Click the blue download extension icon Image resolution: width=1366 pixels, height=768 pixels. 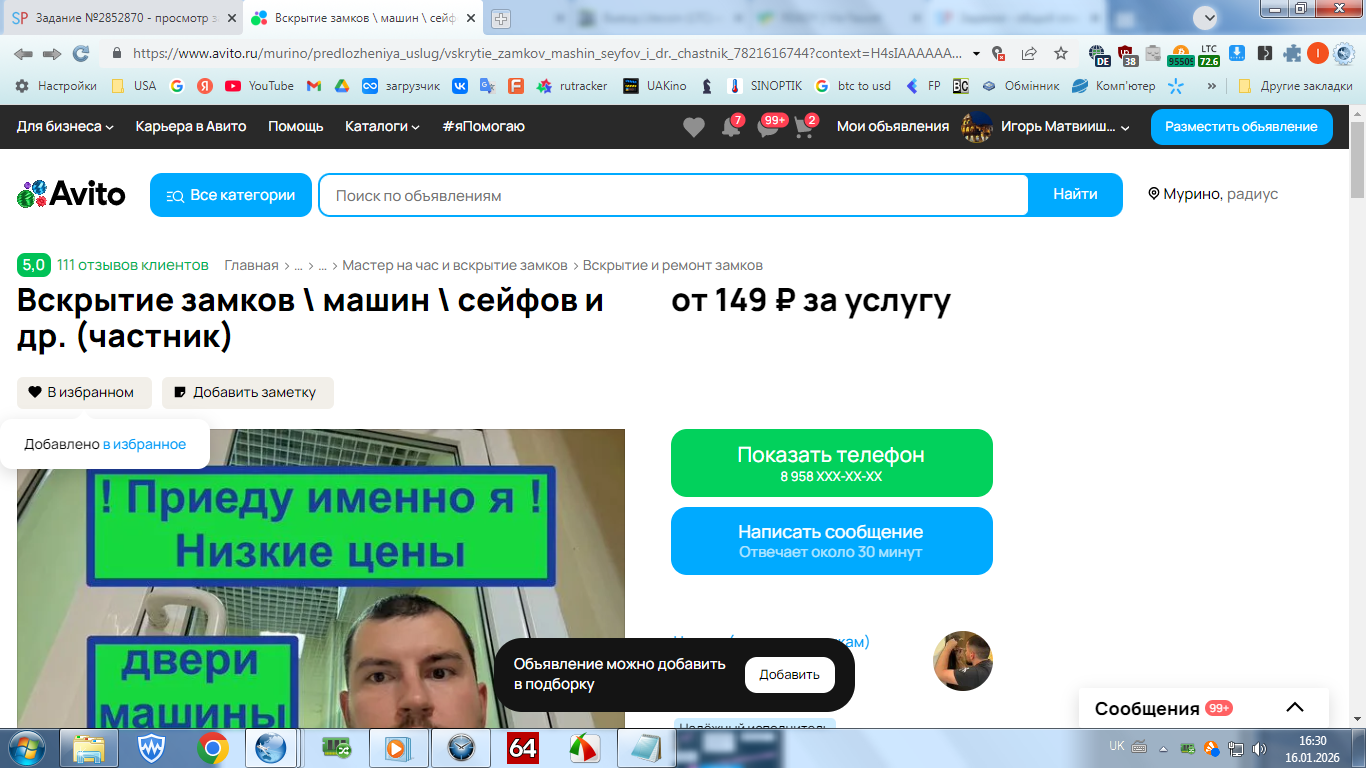point(1237,53)
